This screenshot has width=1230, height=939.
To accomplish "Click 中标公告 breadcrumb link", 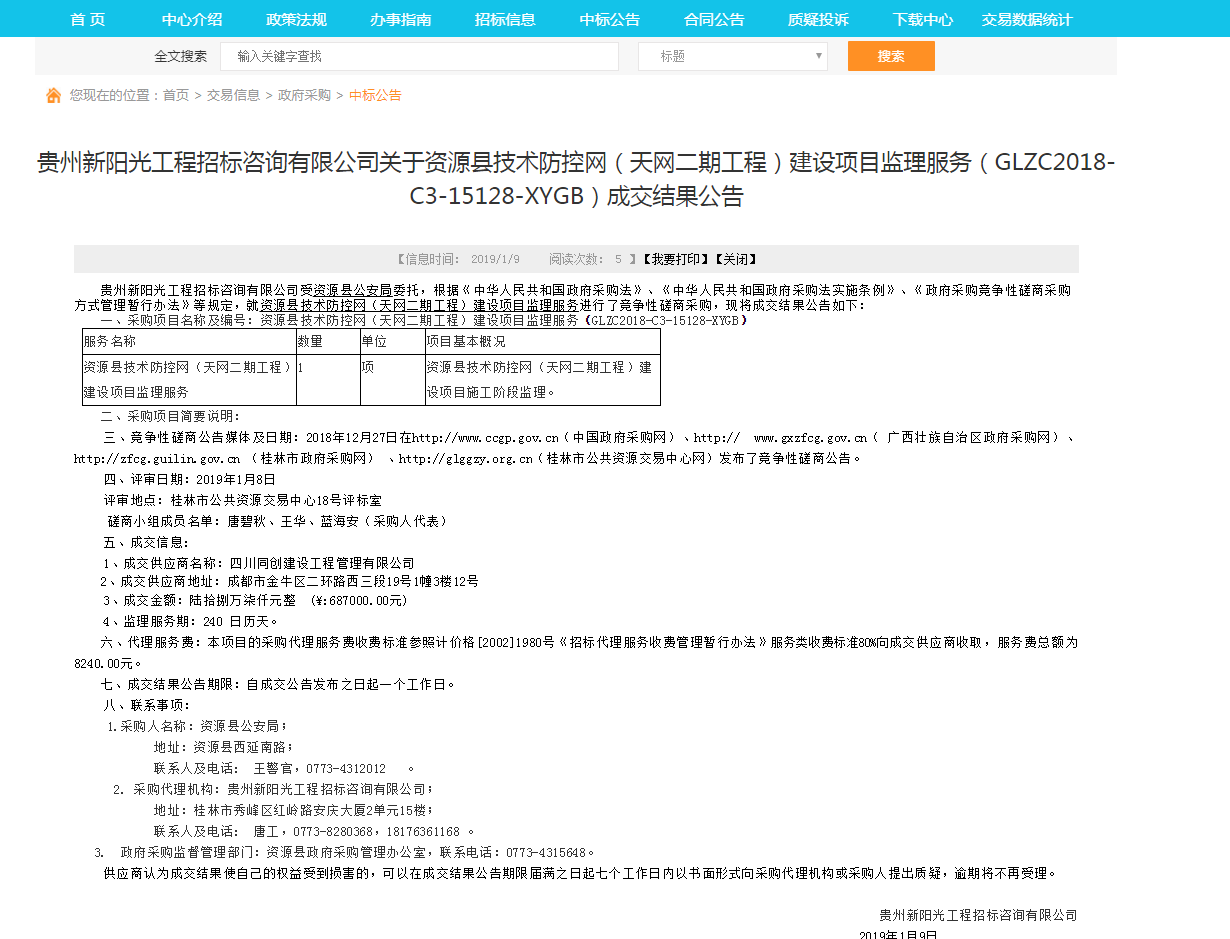I will [x=375, y=95].
